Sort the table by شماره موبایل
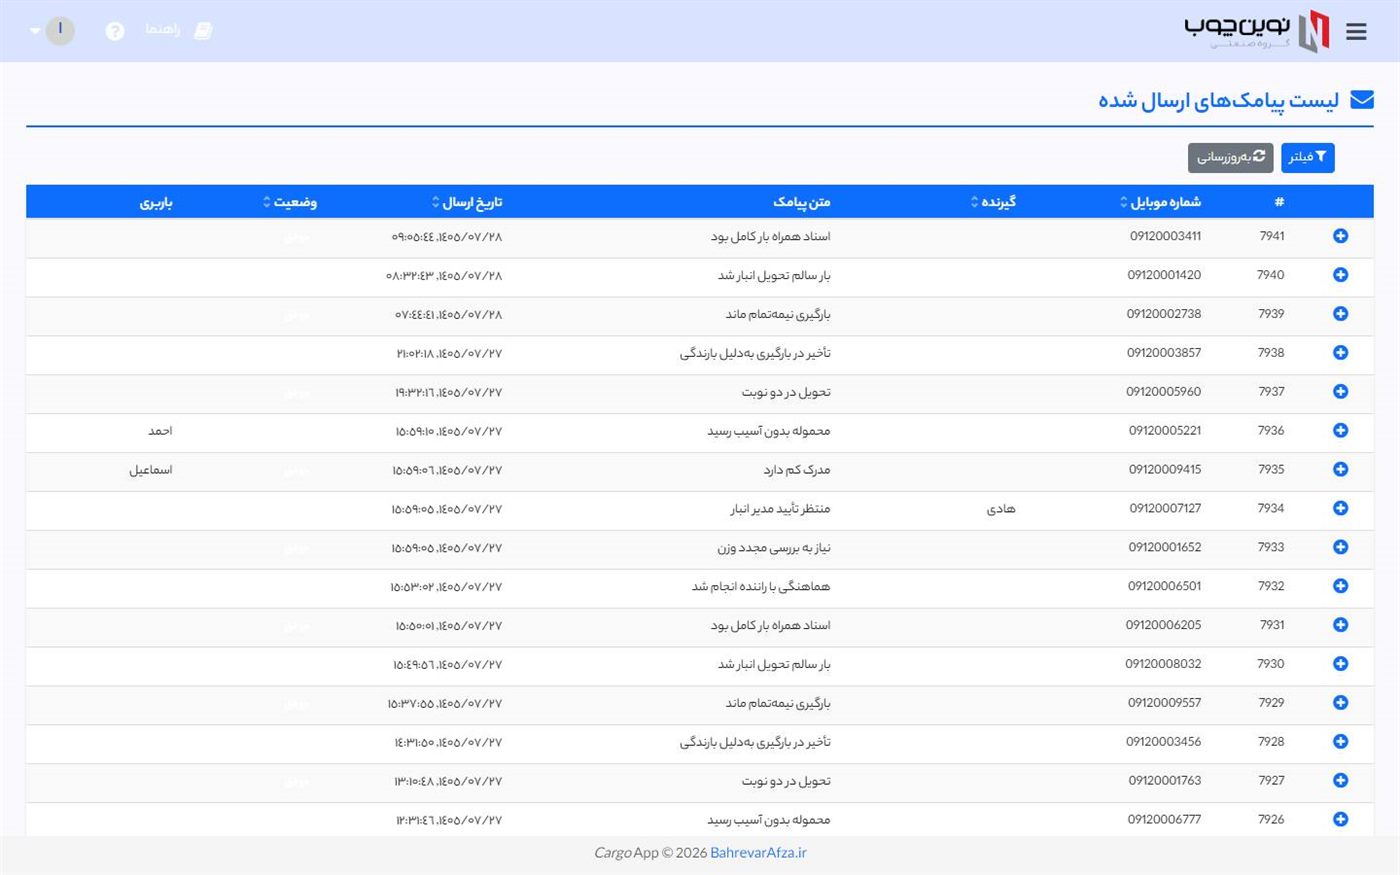This screenshot has width=1400, height=875. coord(1160,202)
